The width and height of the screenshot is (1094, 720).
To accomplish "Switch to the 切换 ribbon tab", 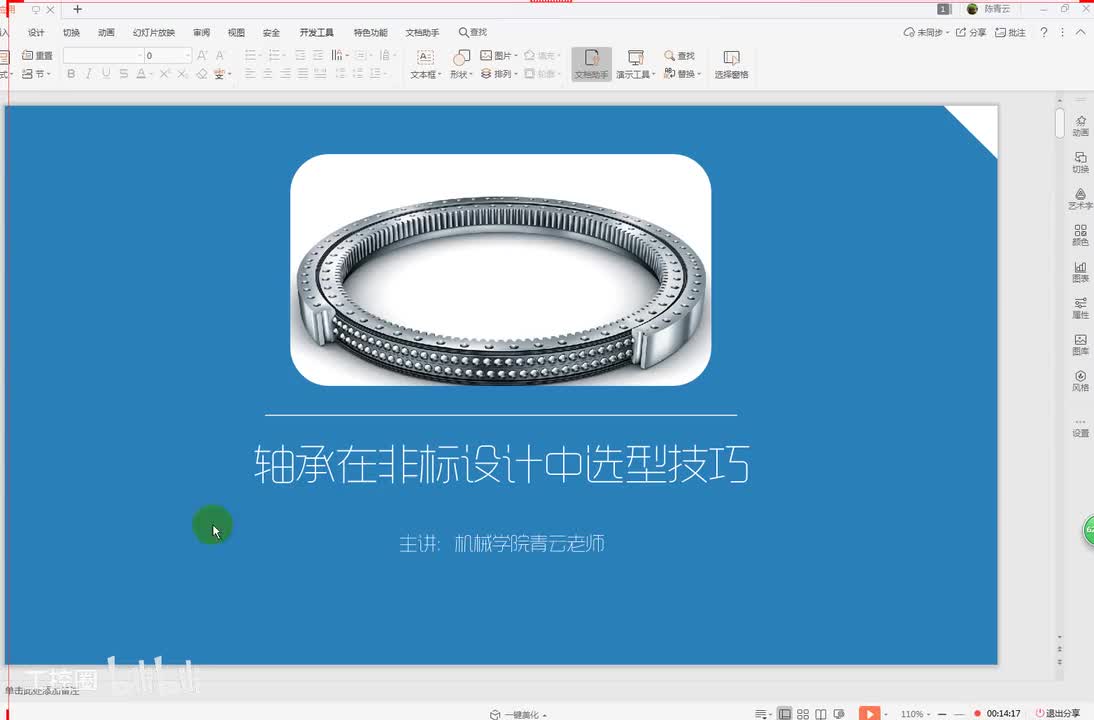I will tap(71, 33).
